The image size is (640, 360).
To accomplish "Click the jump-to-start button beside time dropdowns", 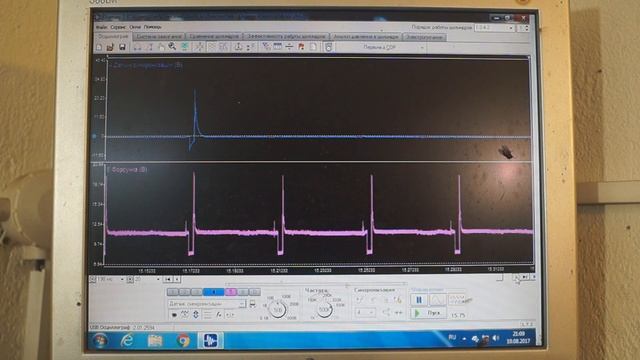I will tap(168, 280).
